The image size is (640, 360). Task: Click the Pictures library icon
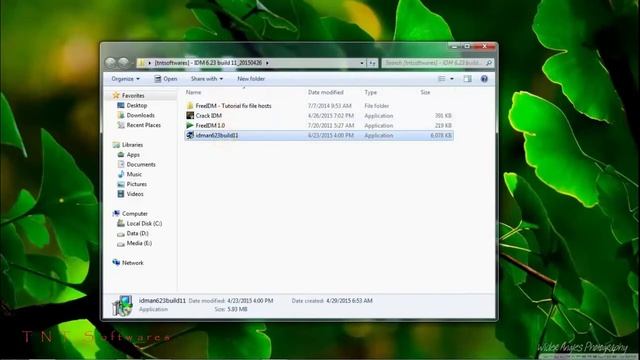[121, 184]
